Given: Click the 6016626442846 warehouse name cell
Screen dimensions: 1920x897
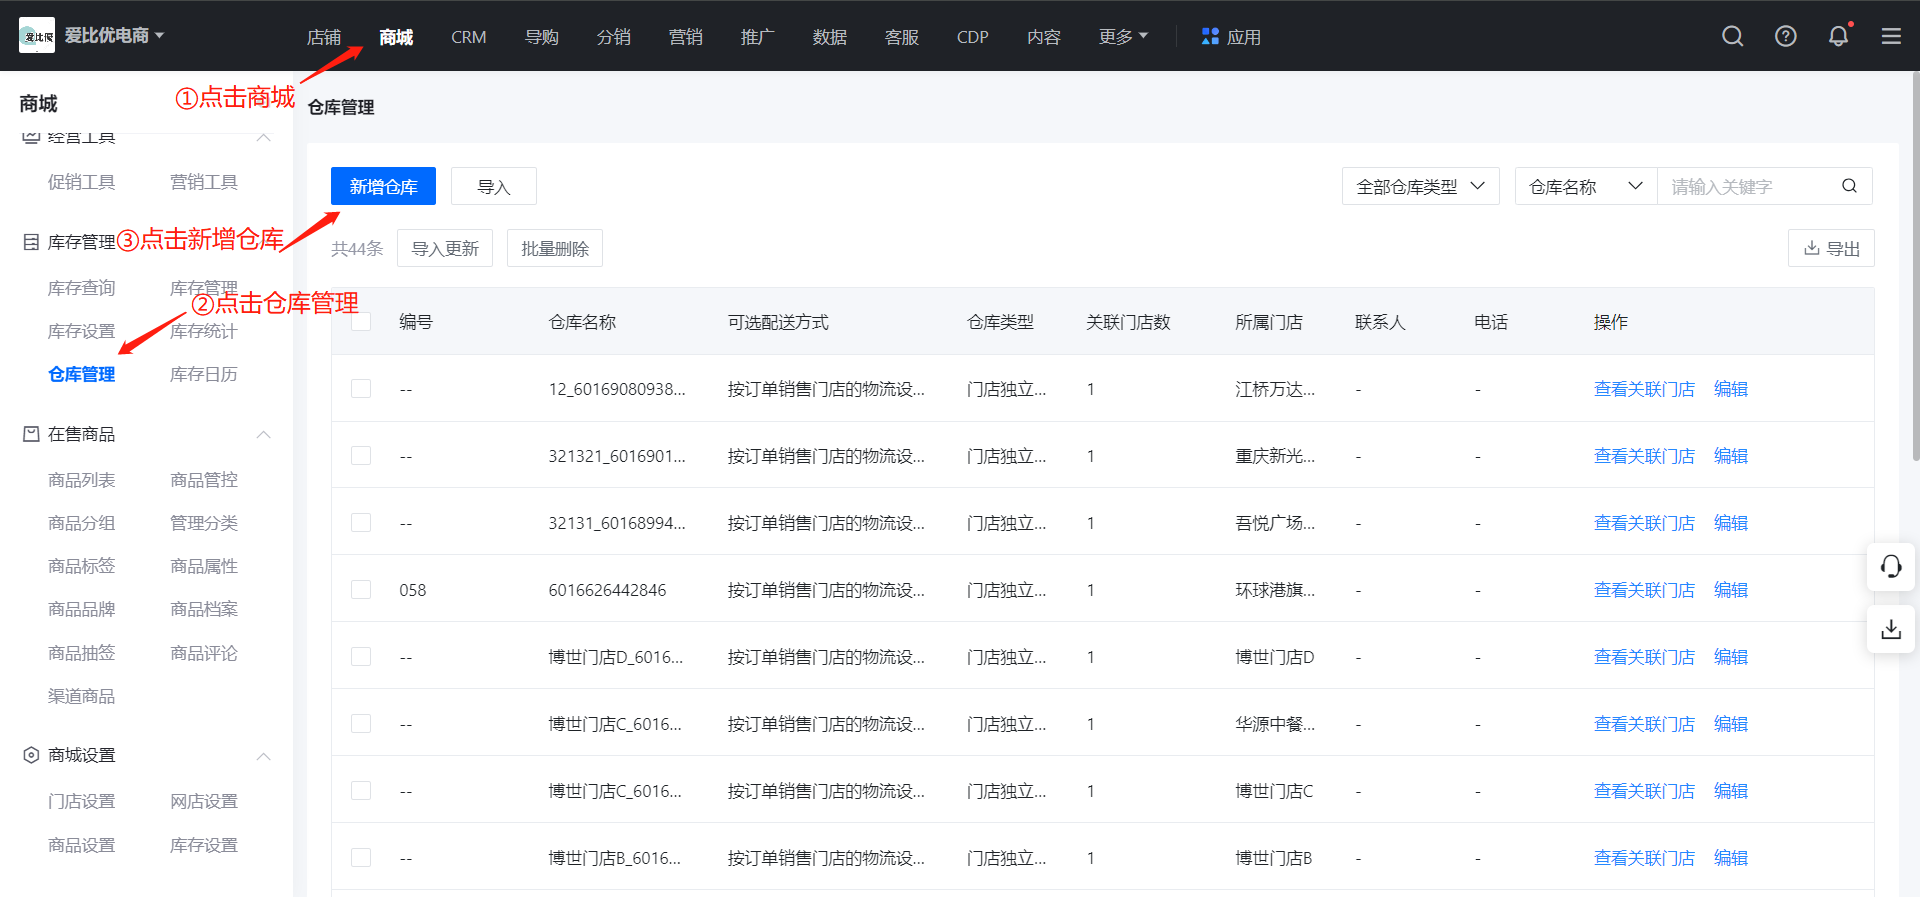Looking at the screenshot, I should [x=607, y=590].
